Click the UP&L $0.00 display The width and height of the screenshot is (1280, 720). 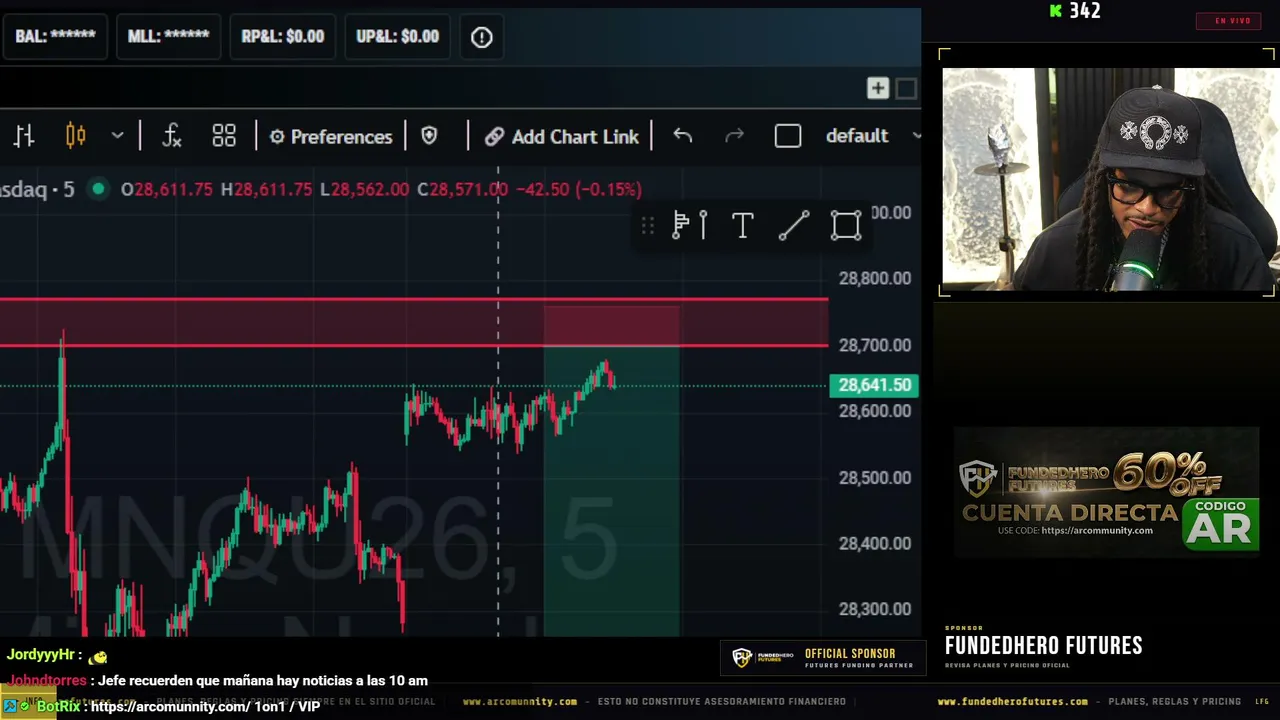[398, 37]
